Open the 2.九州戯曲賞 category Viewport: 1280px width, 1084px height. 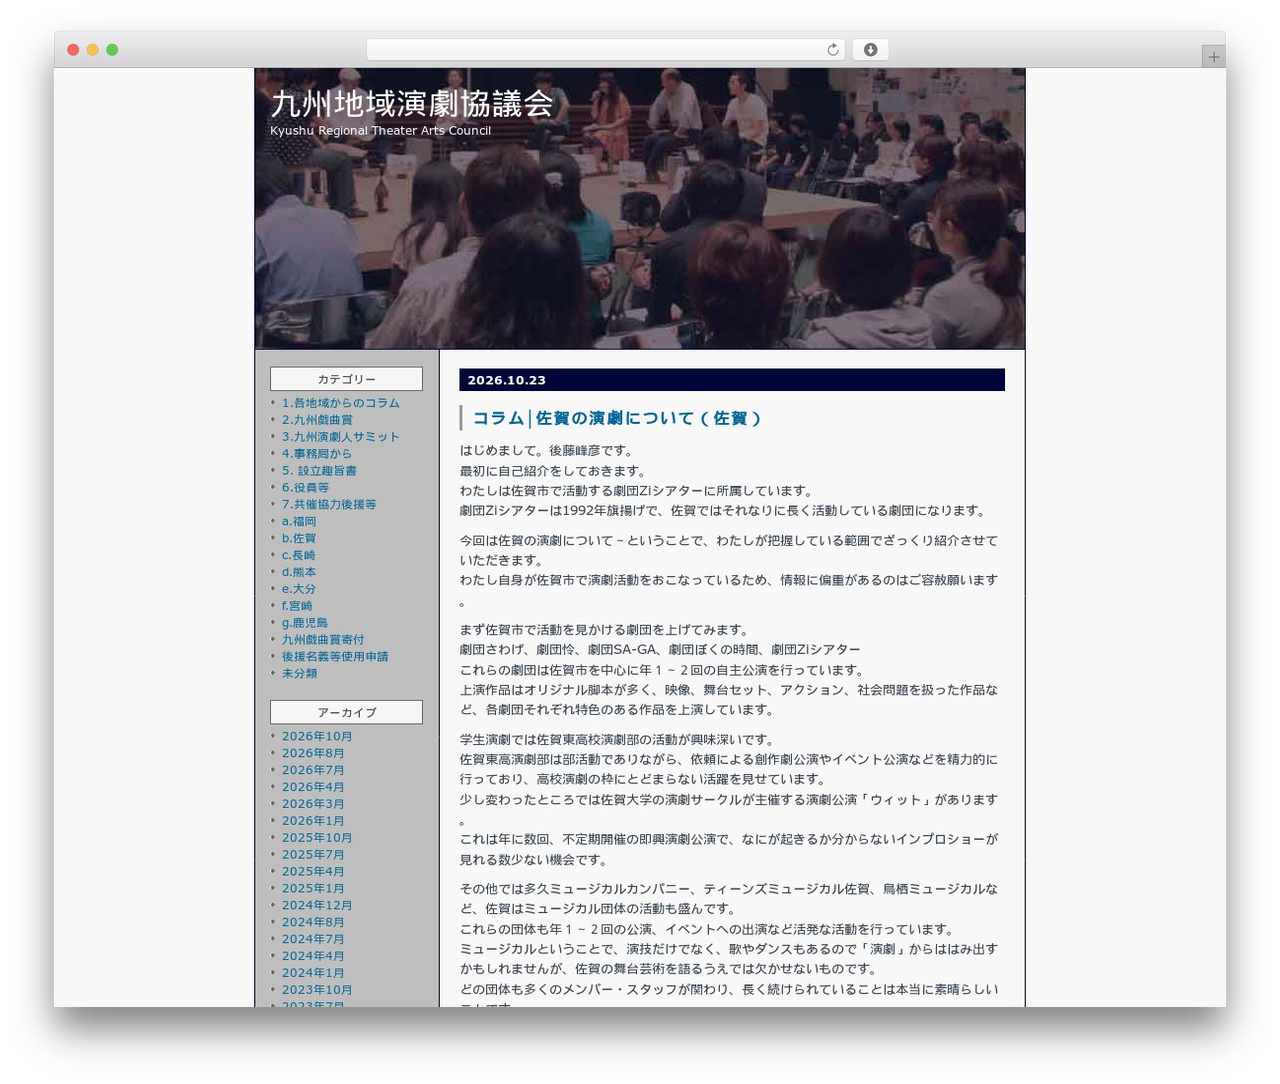(317, 420)
